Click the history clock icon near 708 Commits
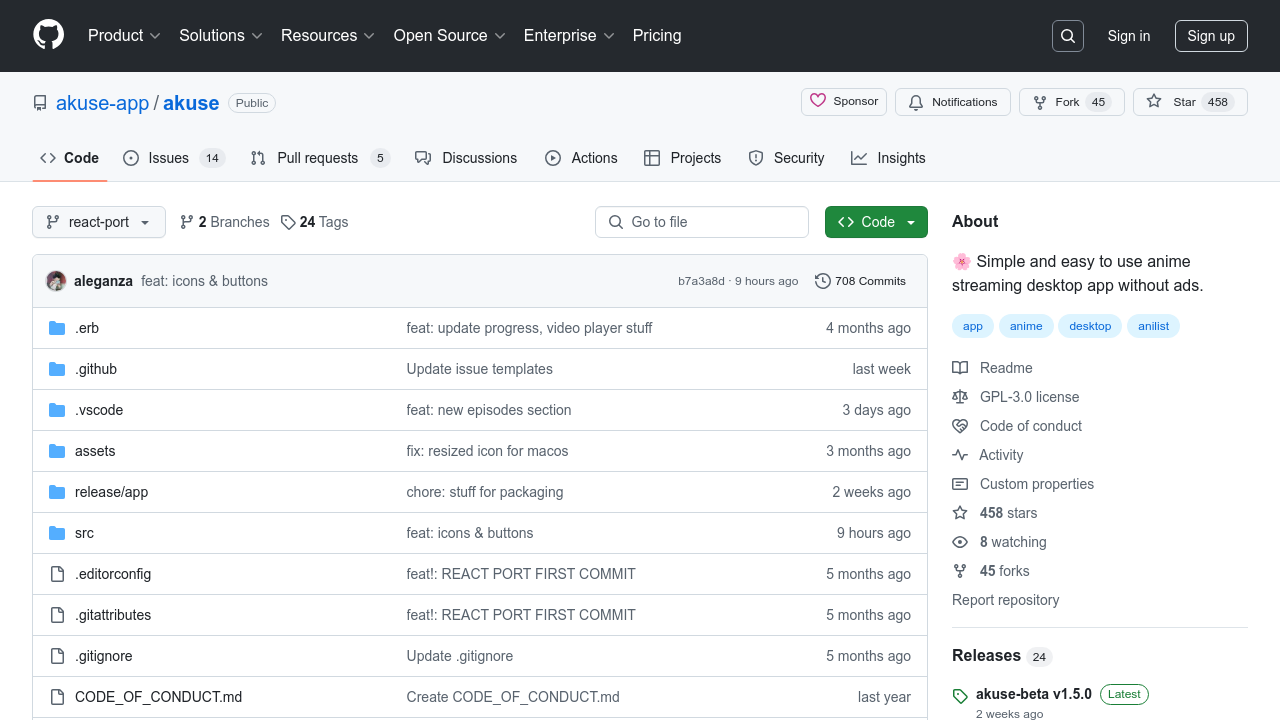Viewport: 1280px width, 720px height. pos(823,281)
